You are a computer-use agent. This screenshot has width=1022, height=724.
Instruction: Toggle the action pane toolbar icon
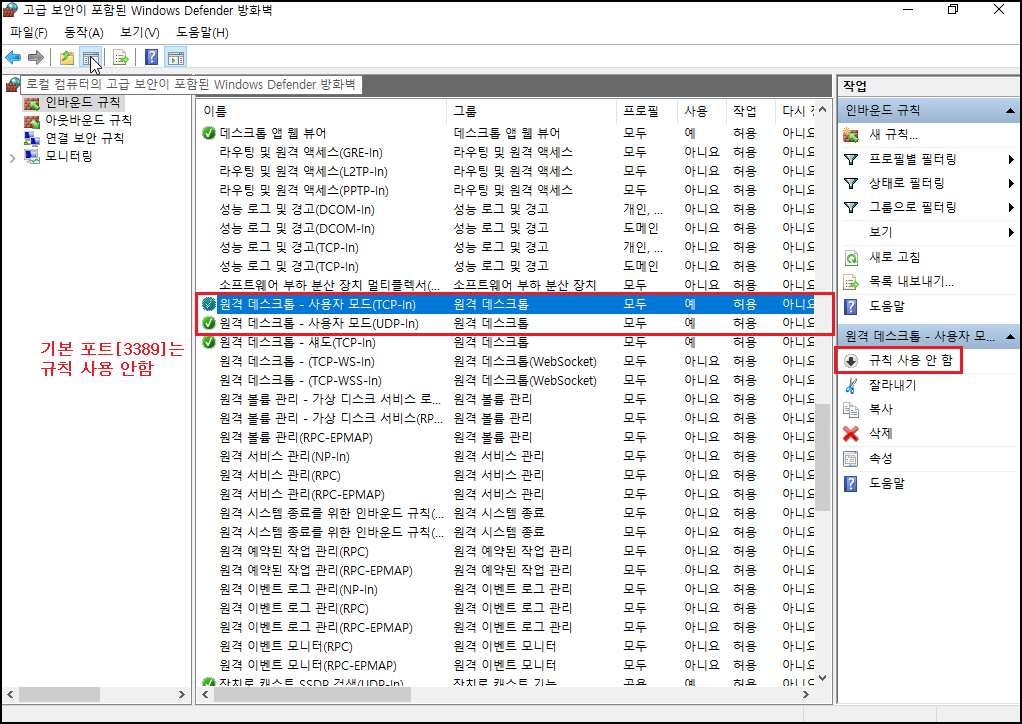(175, 57)
